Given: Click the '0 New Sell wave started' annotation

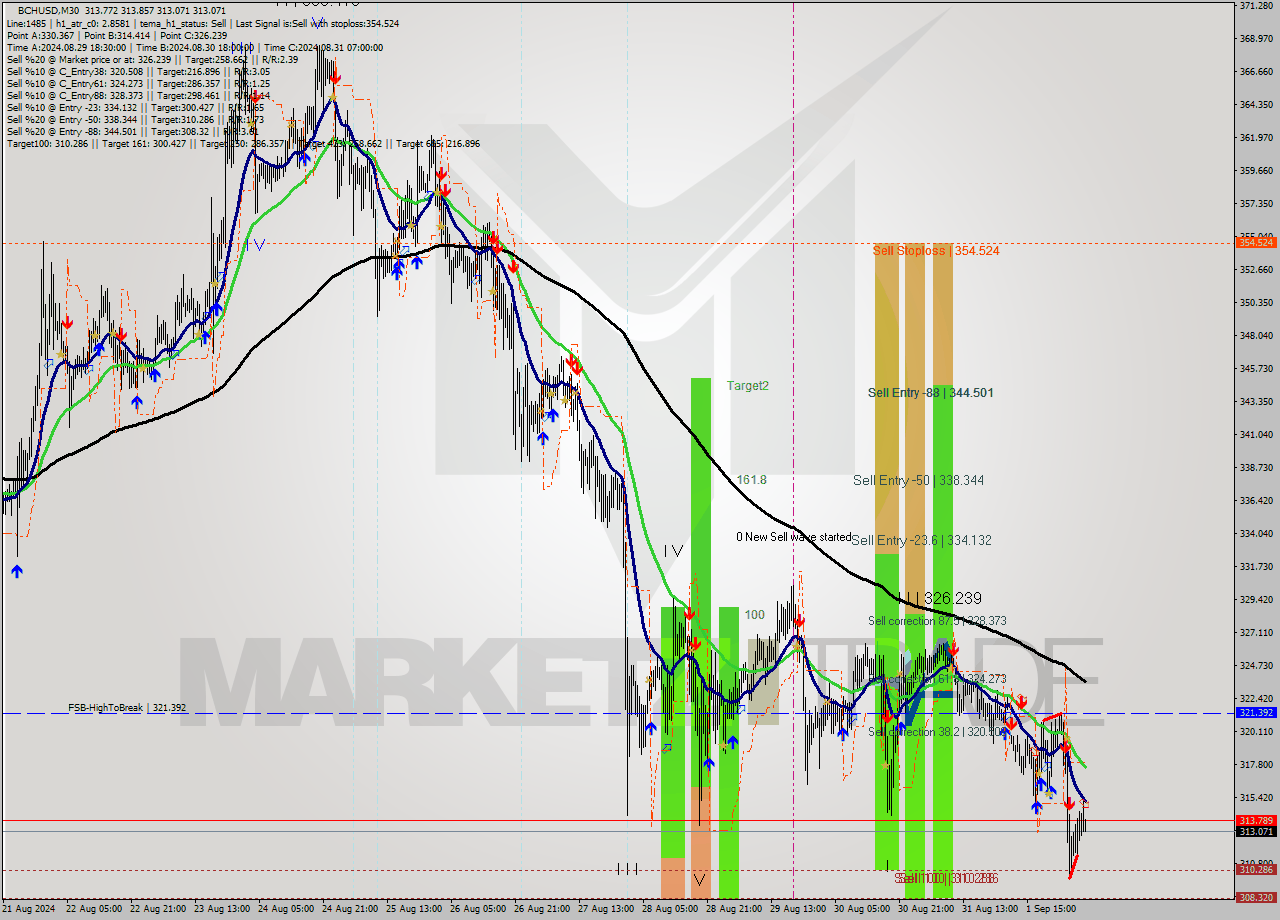Looking at the screenshot, I should point(794,537).
